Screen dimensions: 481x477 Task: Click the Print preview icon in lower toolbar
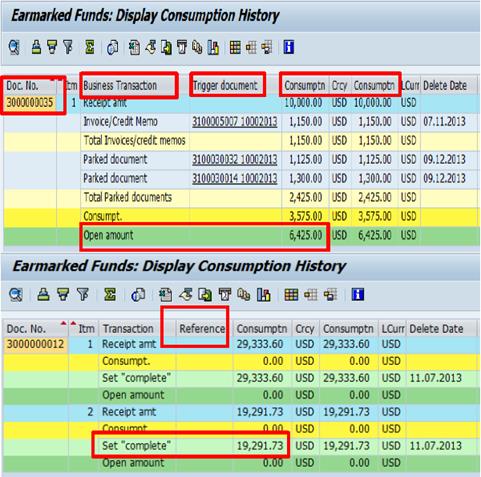pos(138,295)
